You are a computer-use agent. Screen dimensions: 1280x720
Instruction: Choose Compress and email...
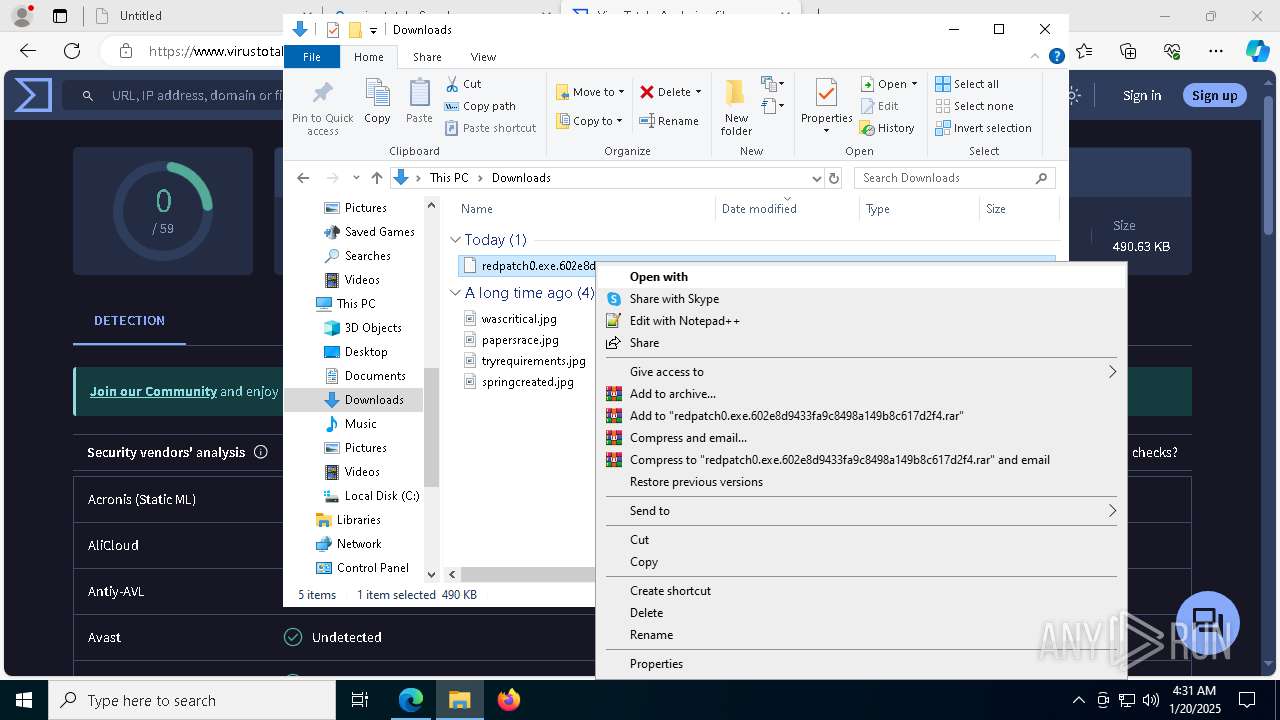[x=860, y=438]
